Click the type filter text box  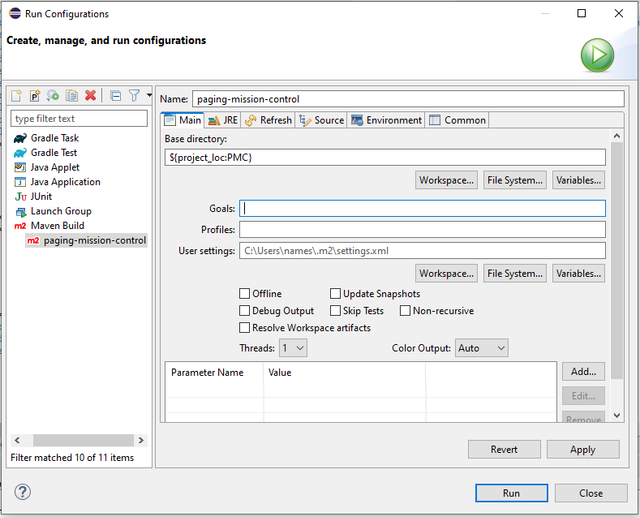pyautogui.click(x=79, y=119)
